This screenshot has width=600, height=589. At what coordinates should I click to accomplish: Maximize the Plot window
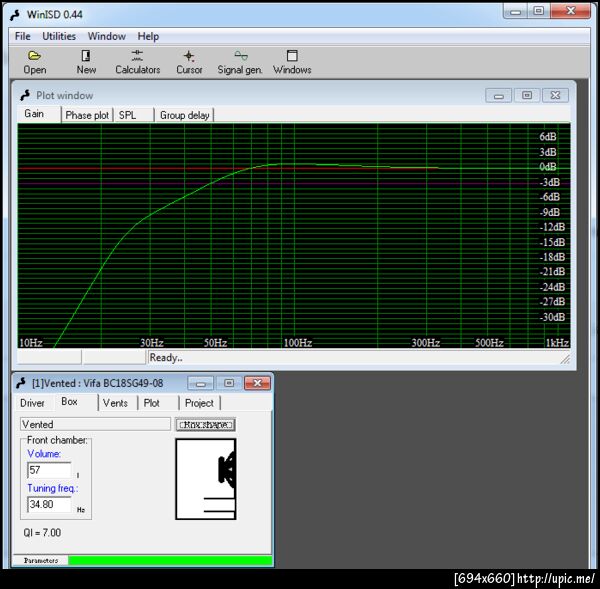pyautogui.click(x=527, y=95)
